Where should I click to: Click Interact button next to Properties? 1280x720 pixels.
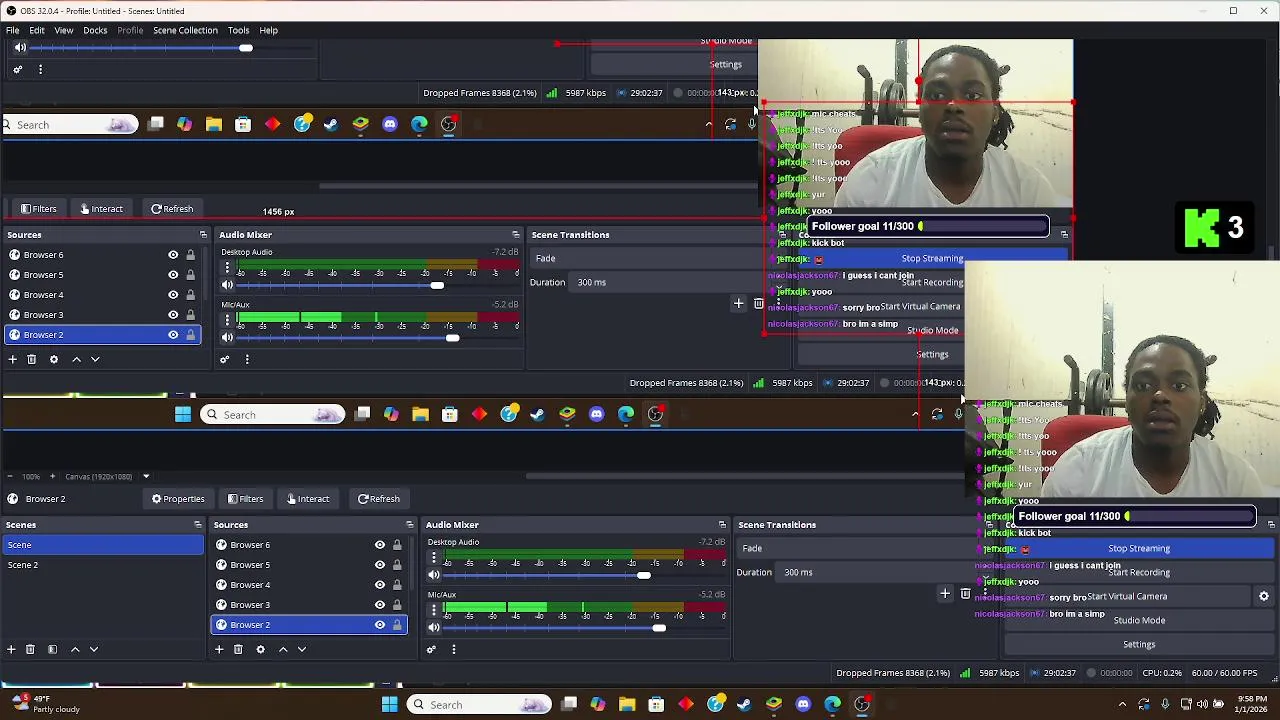tap(308, 499)
